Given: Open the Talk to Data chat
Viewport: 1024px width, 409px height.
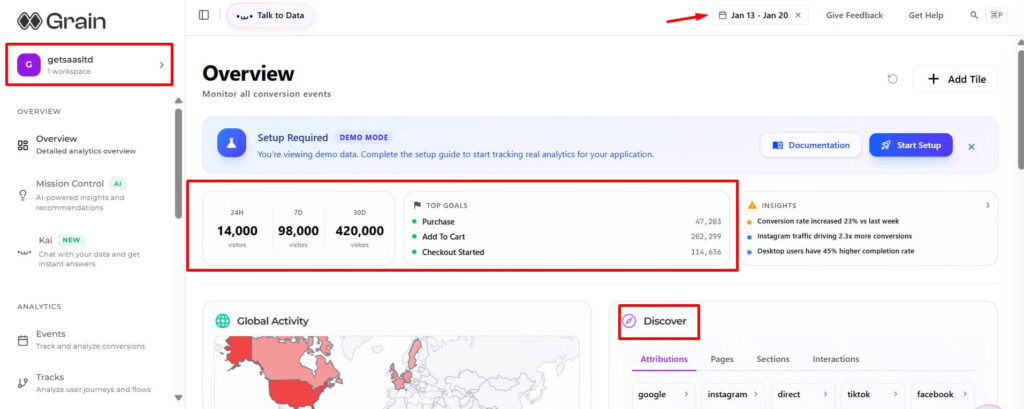Looking at the screenshot, I should click(270, 15).
